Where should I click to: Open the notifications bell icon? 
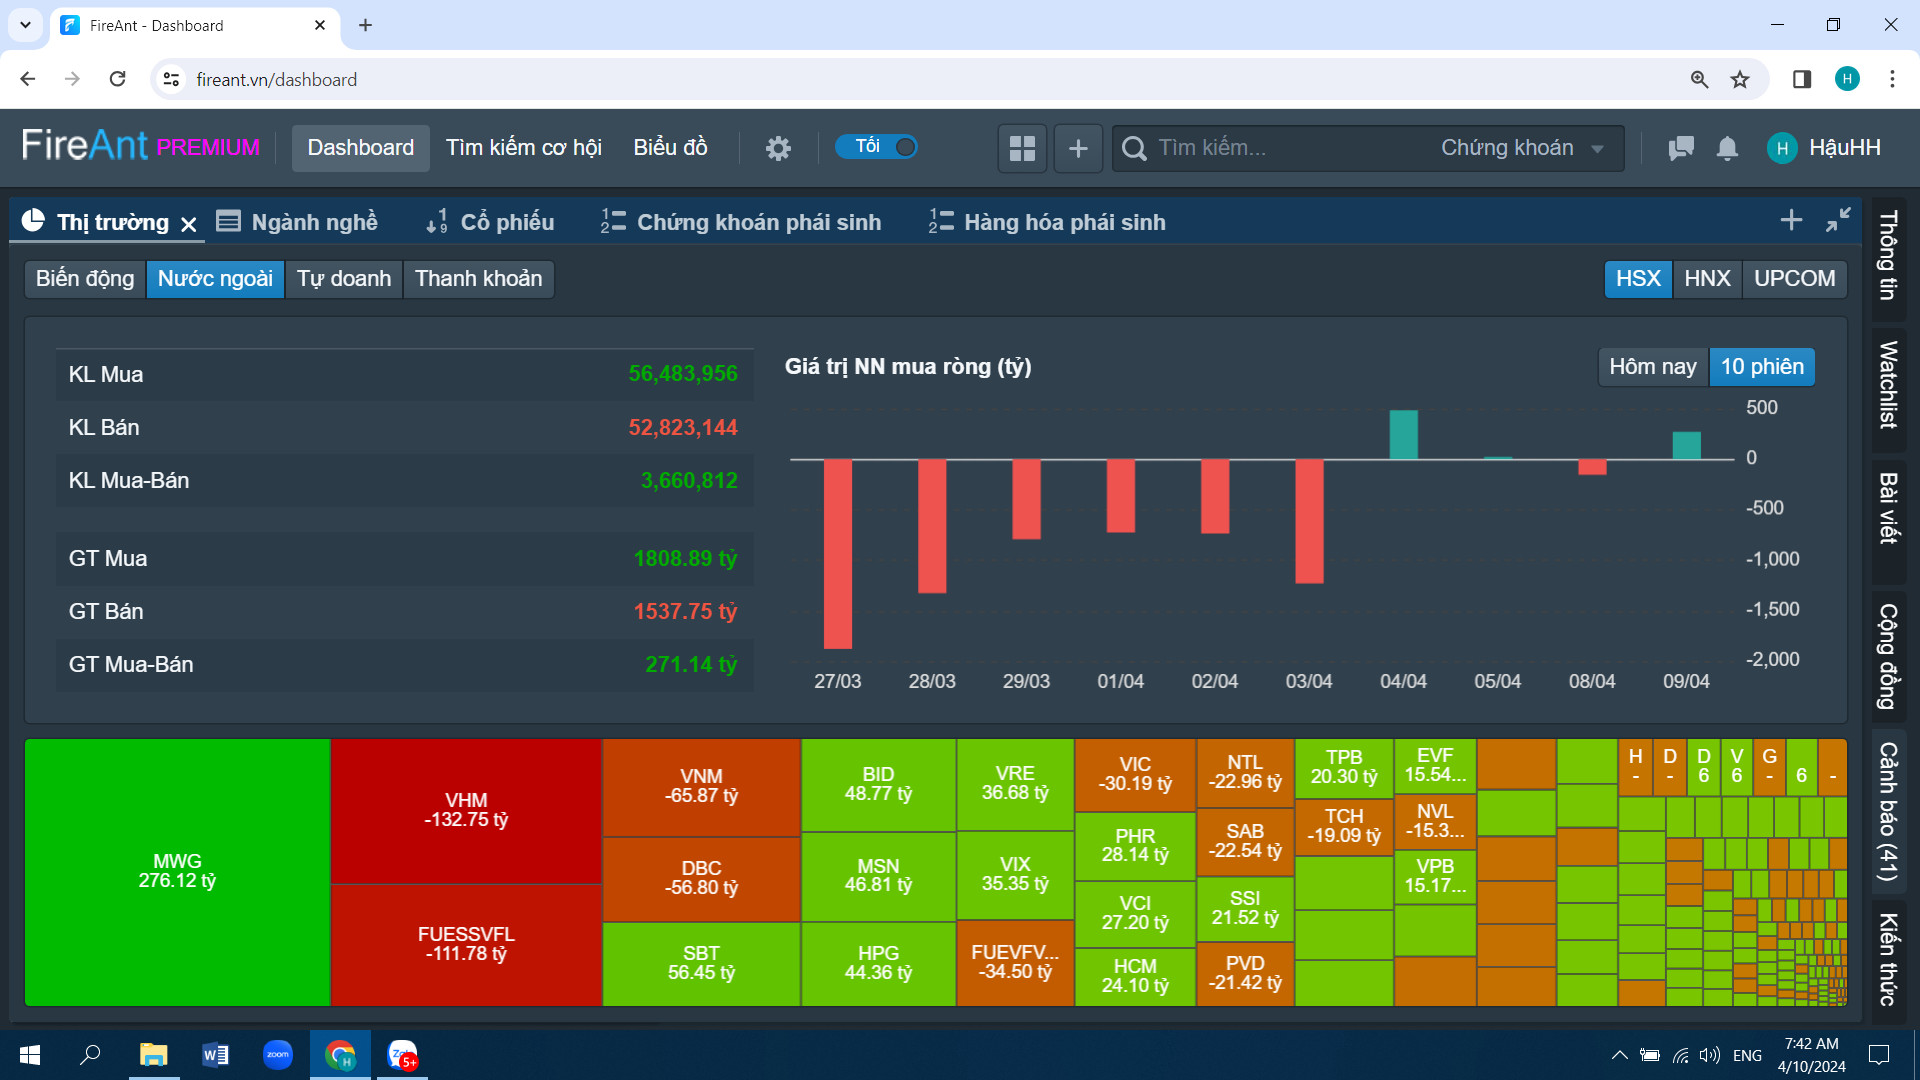click(1727, 148)
